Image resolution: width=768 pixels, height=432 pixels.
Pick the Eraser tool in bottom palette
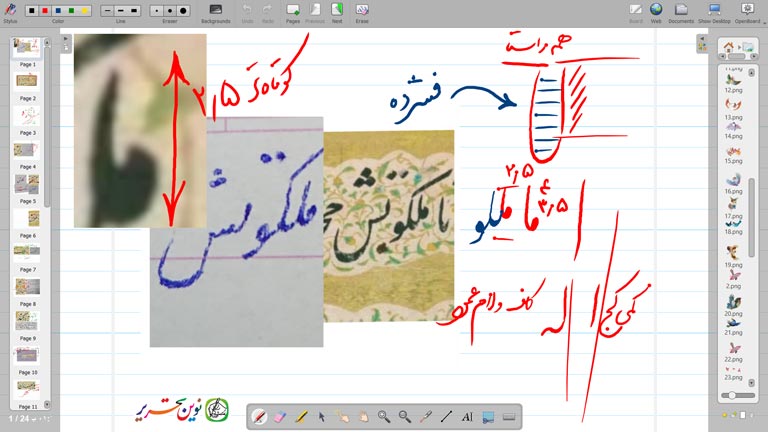tap(279, 416)
